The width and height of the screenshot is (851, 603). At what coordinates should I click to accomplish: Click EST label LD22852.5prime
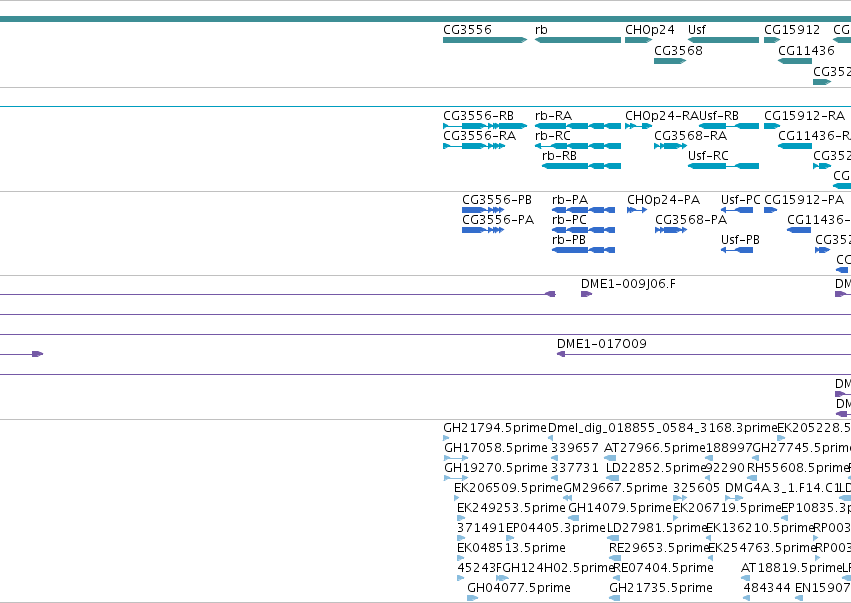tap(656, 468)
